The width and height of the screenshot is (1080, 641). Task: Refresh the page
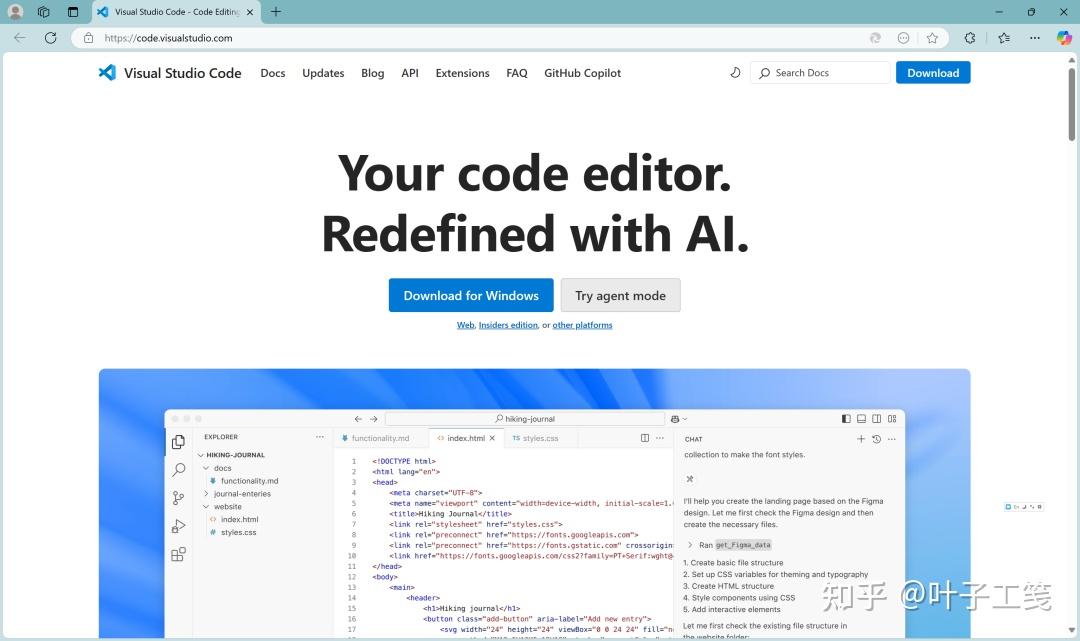tap(50, 38)
